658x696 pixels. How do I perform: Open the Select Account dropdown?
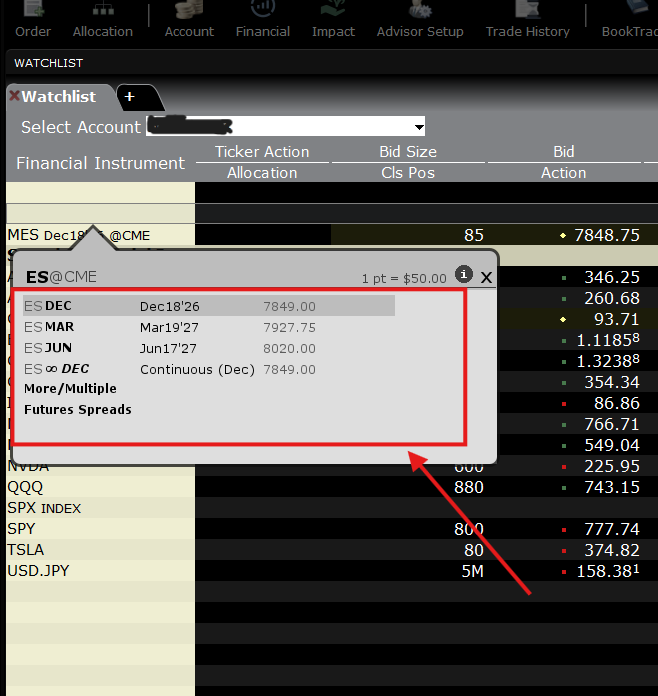tap(285, 127)
